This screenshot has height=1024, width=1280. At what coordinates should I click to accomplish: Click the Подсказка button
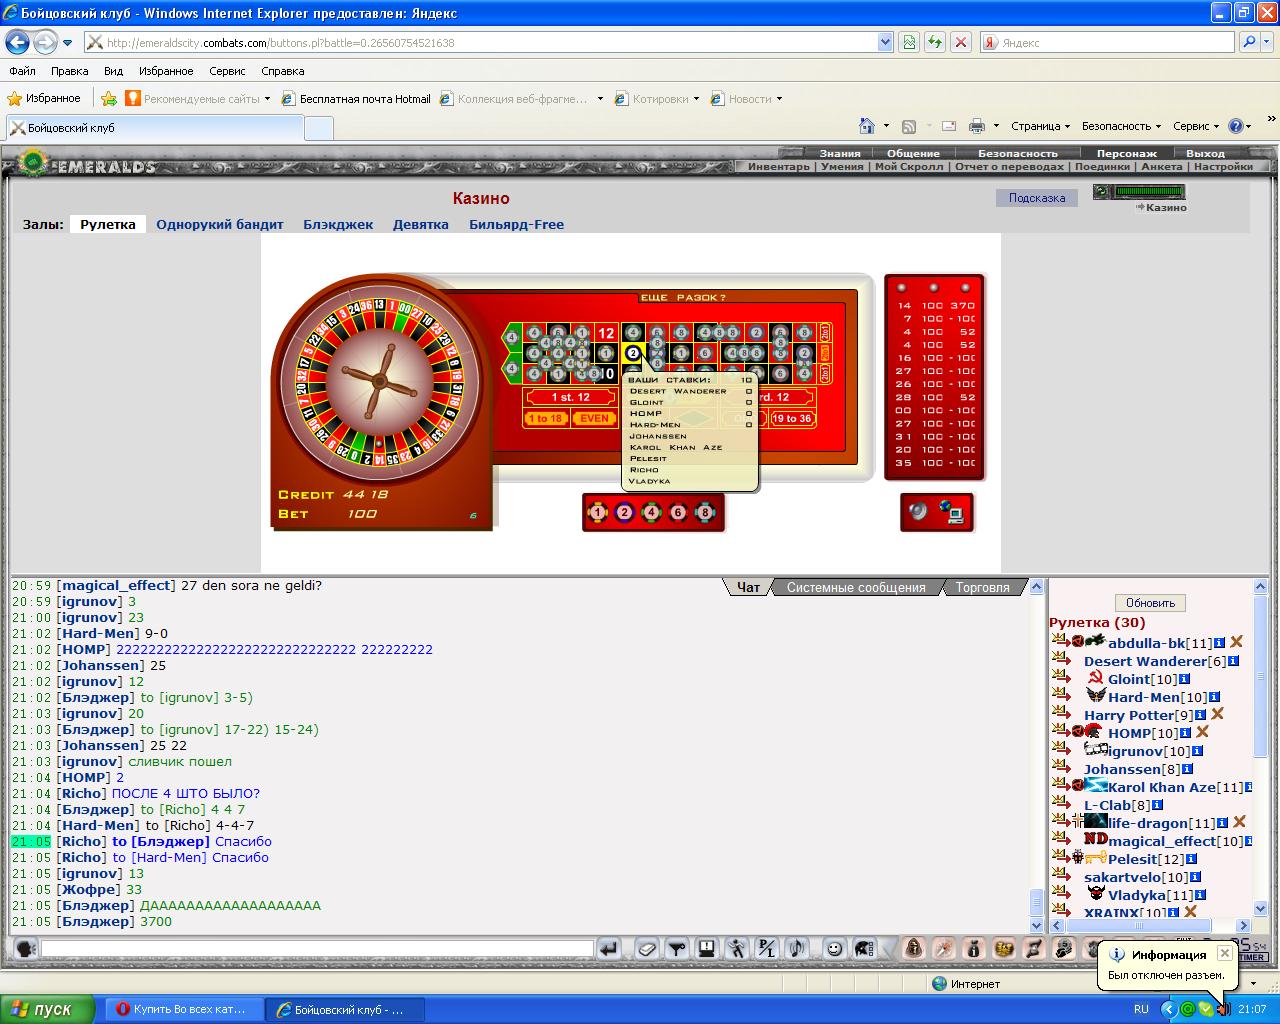[x=1036, y=198]
